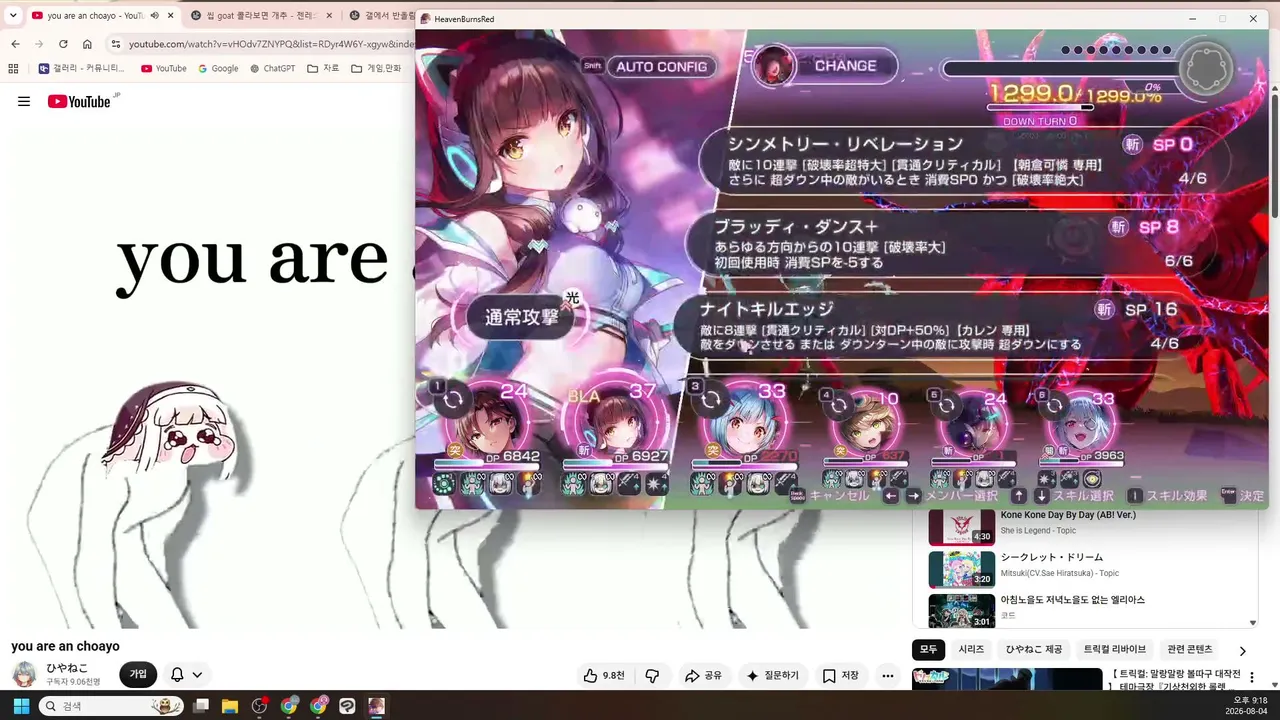
Task: Click the right arrow member select key
Action: [x=913, y=495]
